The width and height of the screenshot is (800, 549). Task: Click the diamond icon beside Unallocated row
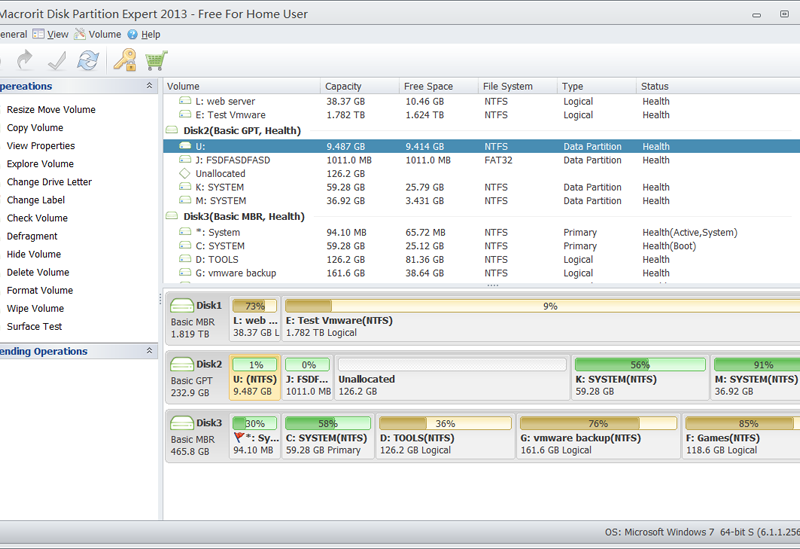(x=185, y=173)
